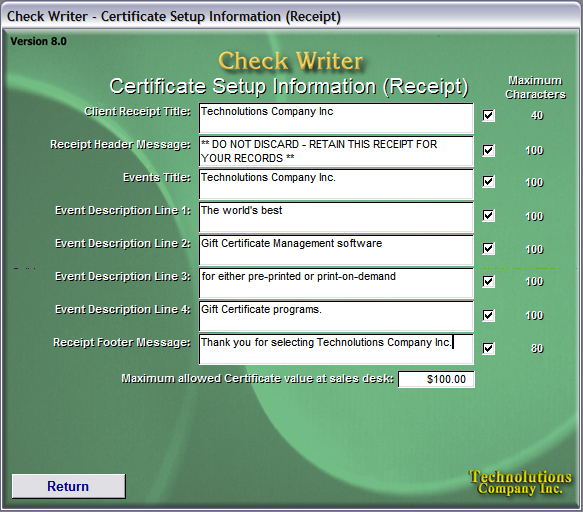
Task: Click the Receipt Footer Message label
Action: (x=122, y=342)
